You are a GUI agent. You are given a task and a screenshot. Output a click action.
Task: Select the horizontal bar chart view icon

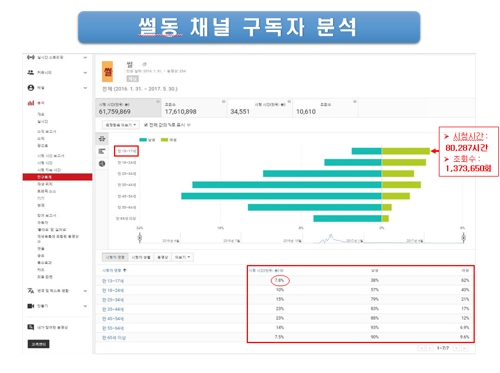[x=102, y=151]
